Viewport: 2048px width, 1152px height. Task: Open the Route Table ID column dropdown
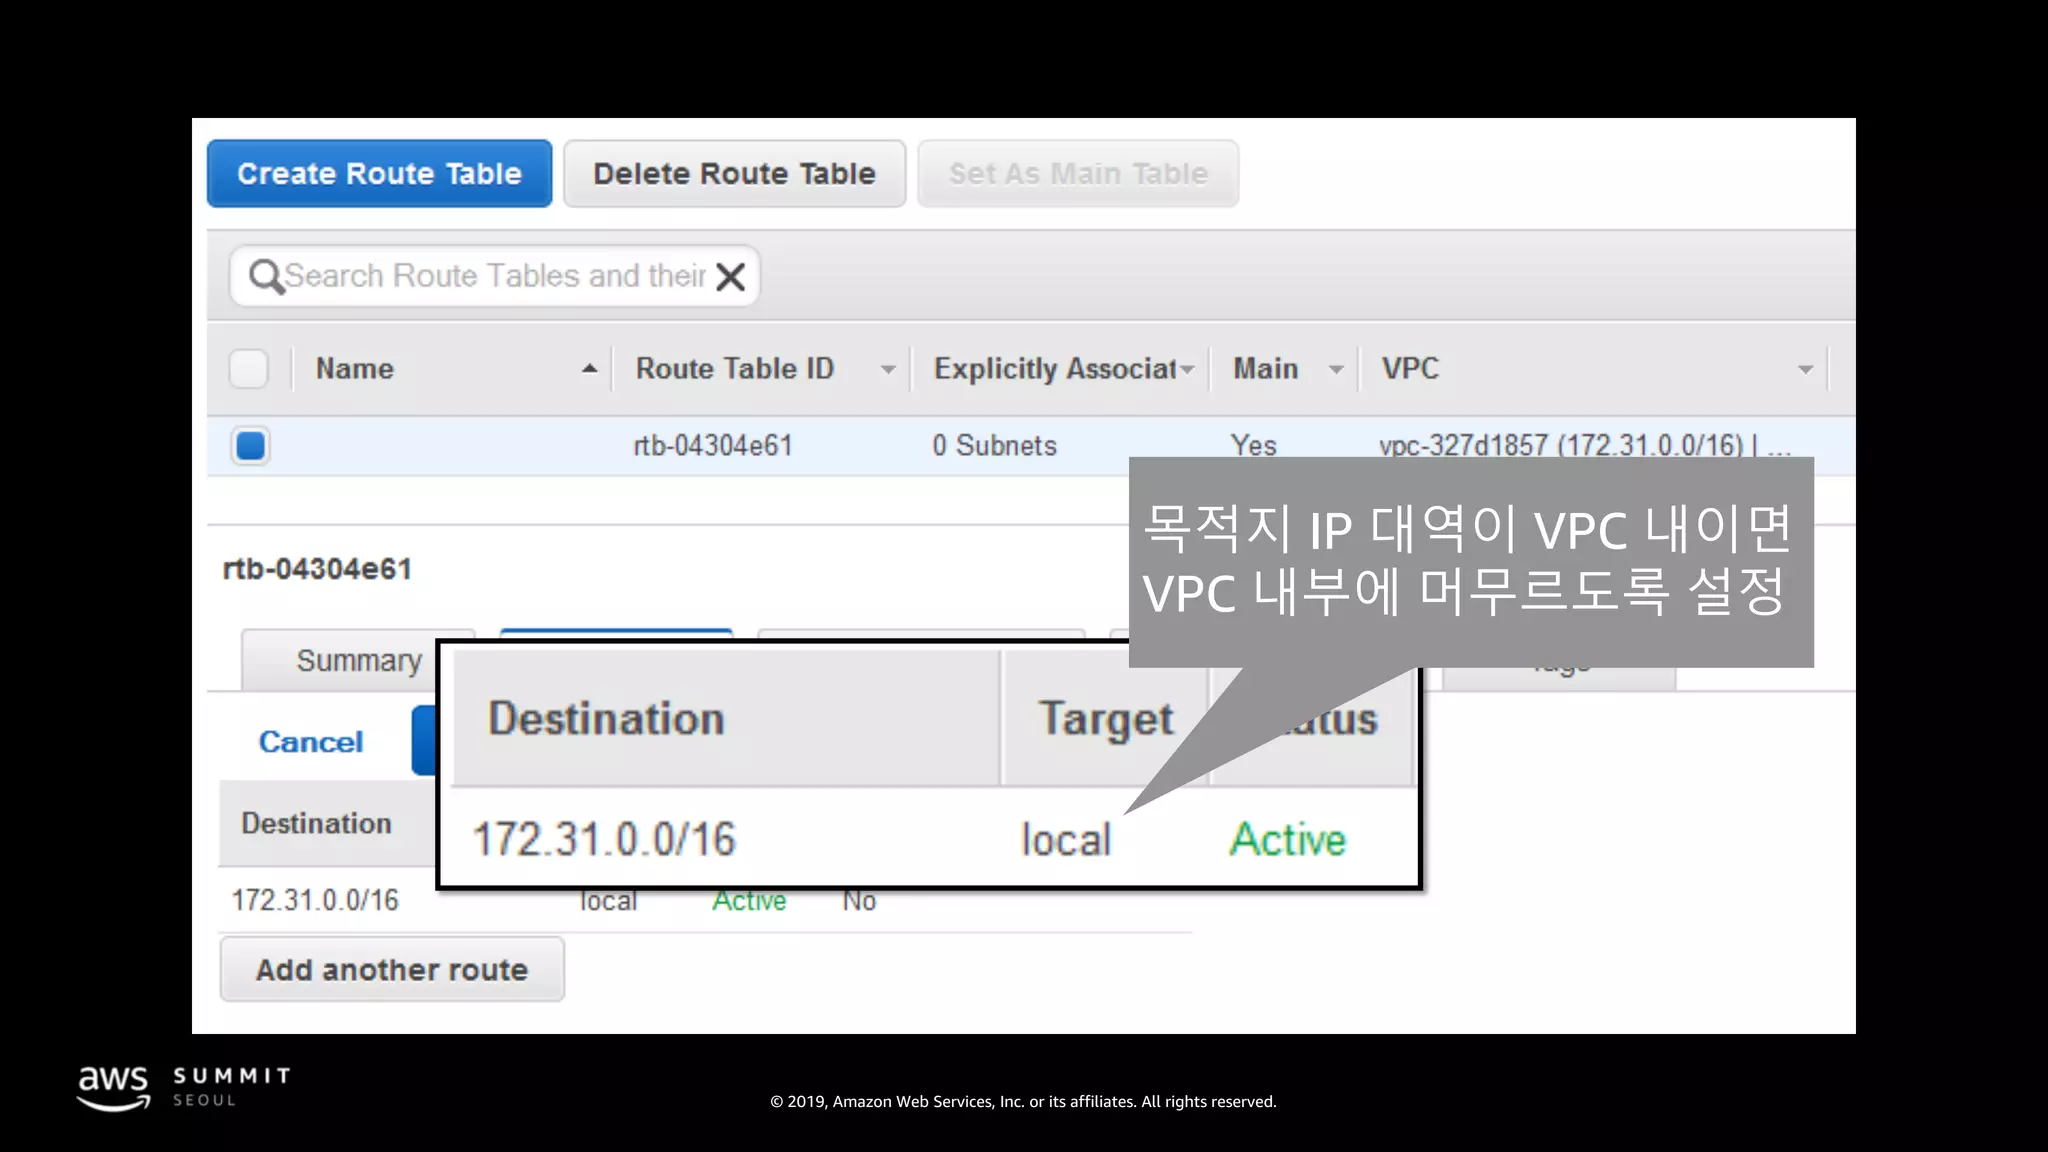click(887, 370)
